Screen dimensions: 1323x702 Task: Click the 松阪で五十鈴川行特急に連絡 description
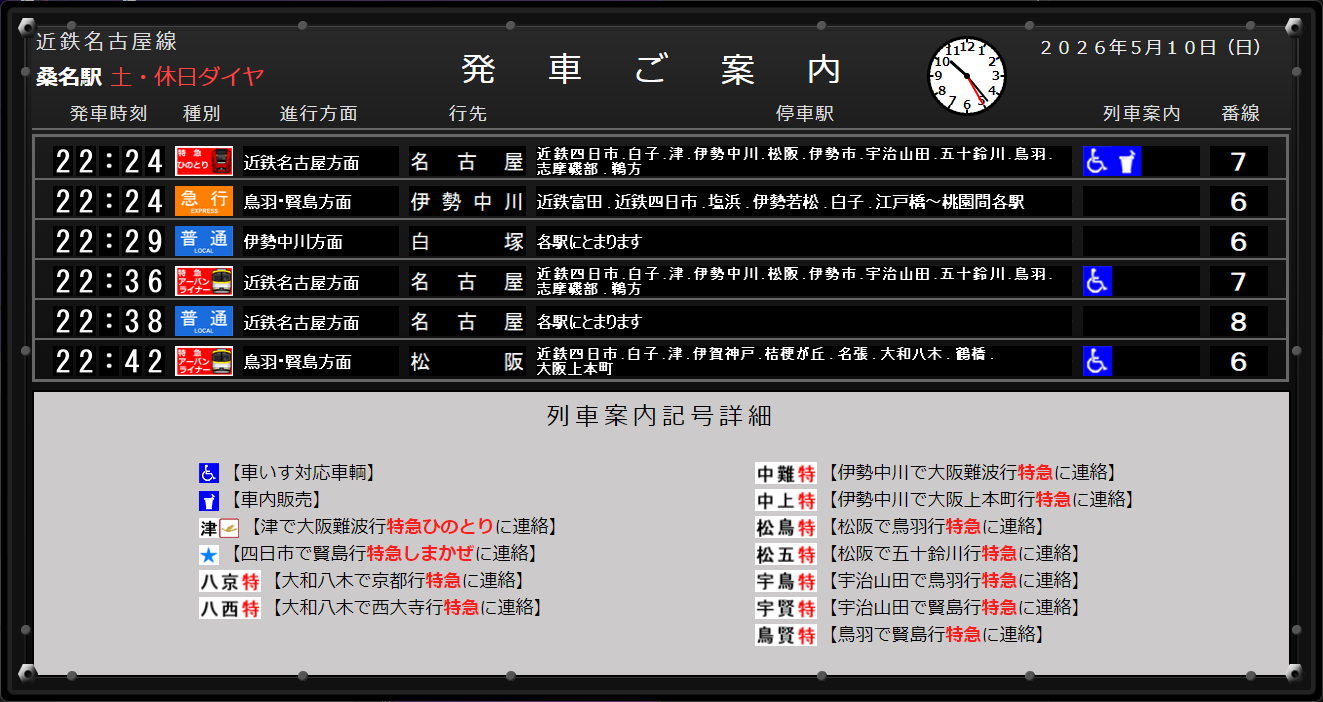pyautogui.click(x=953, y=554)
